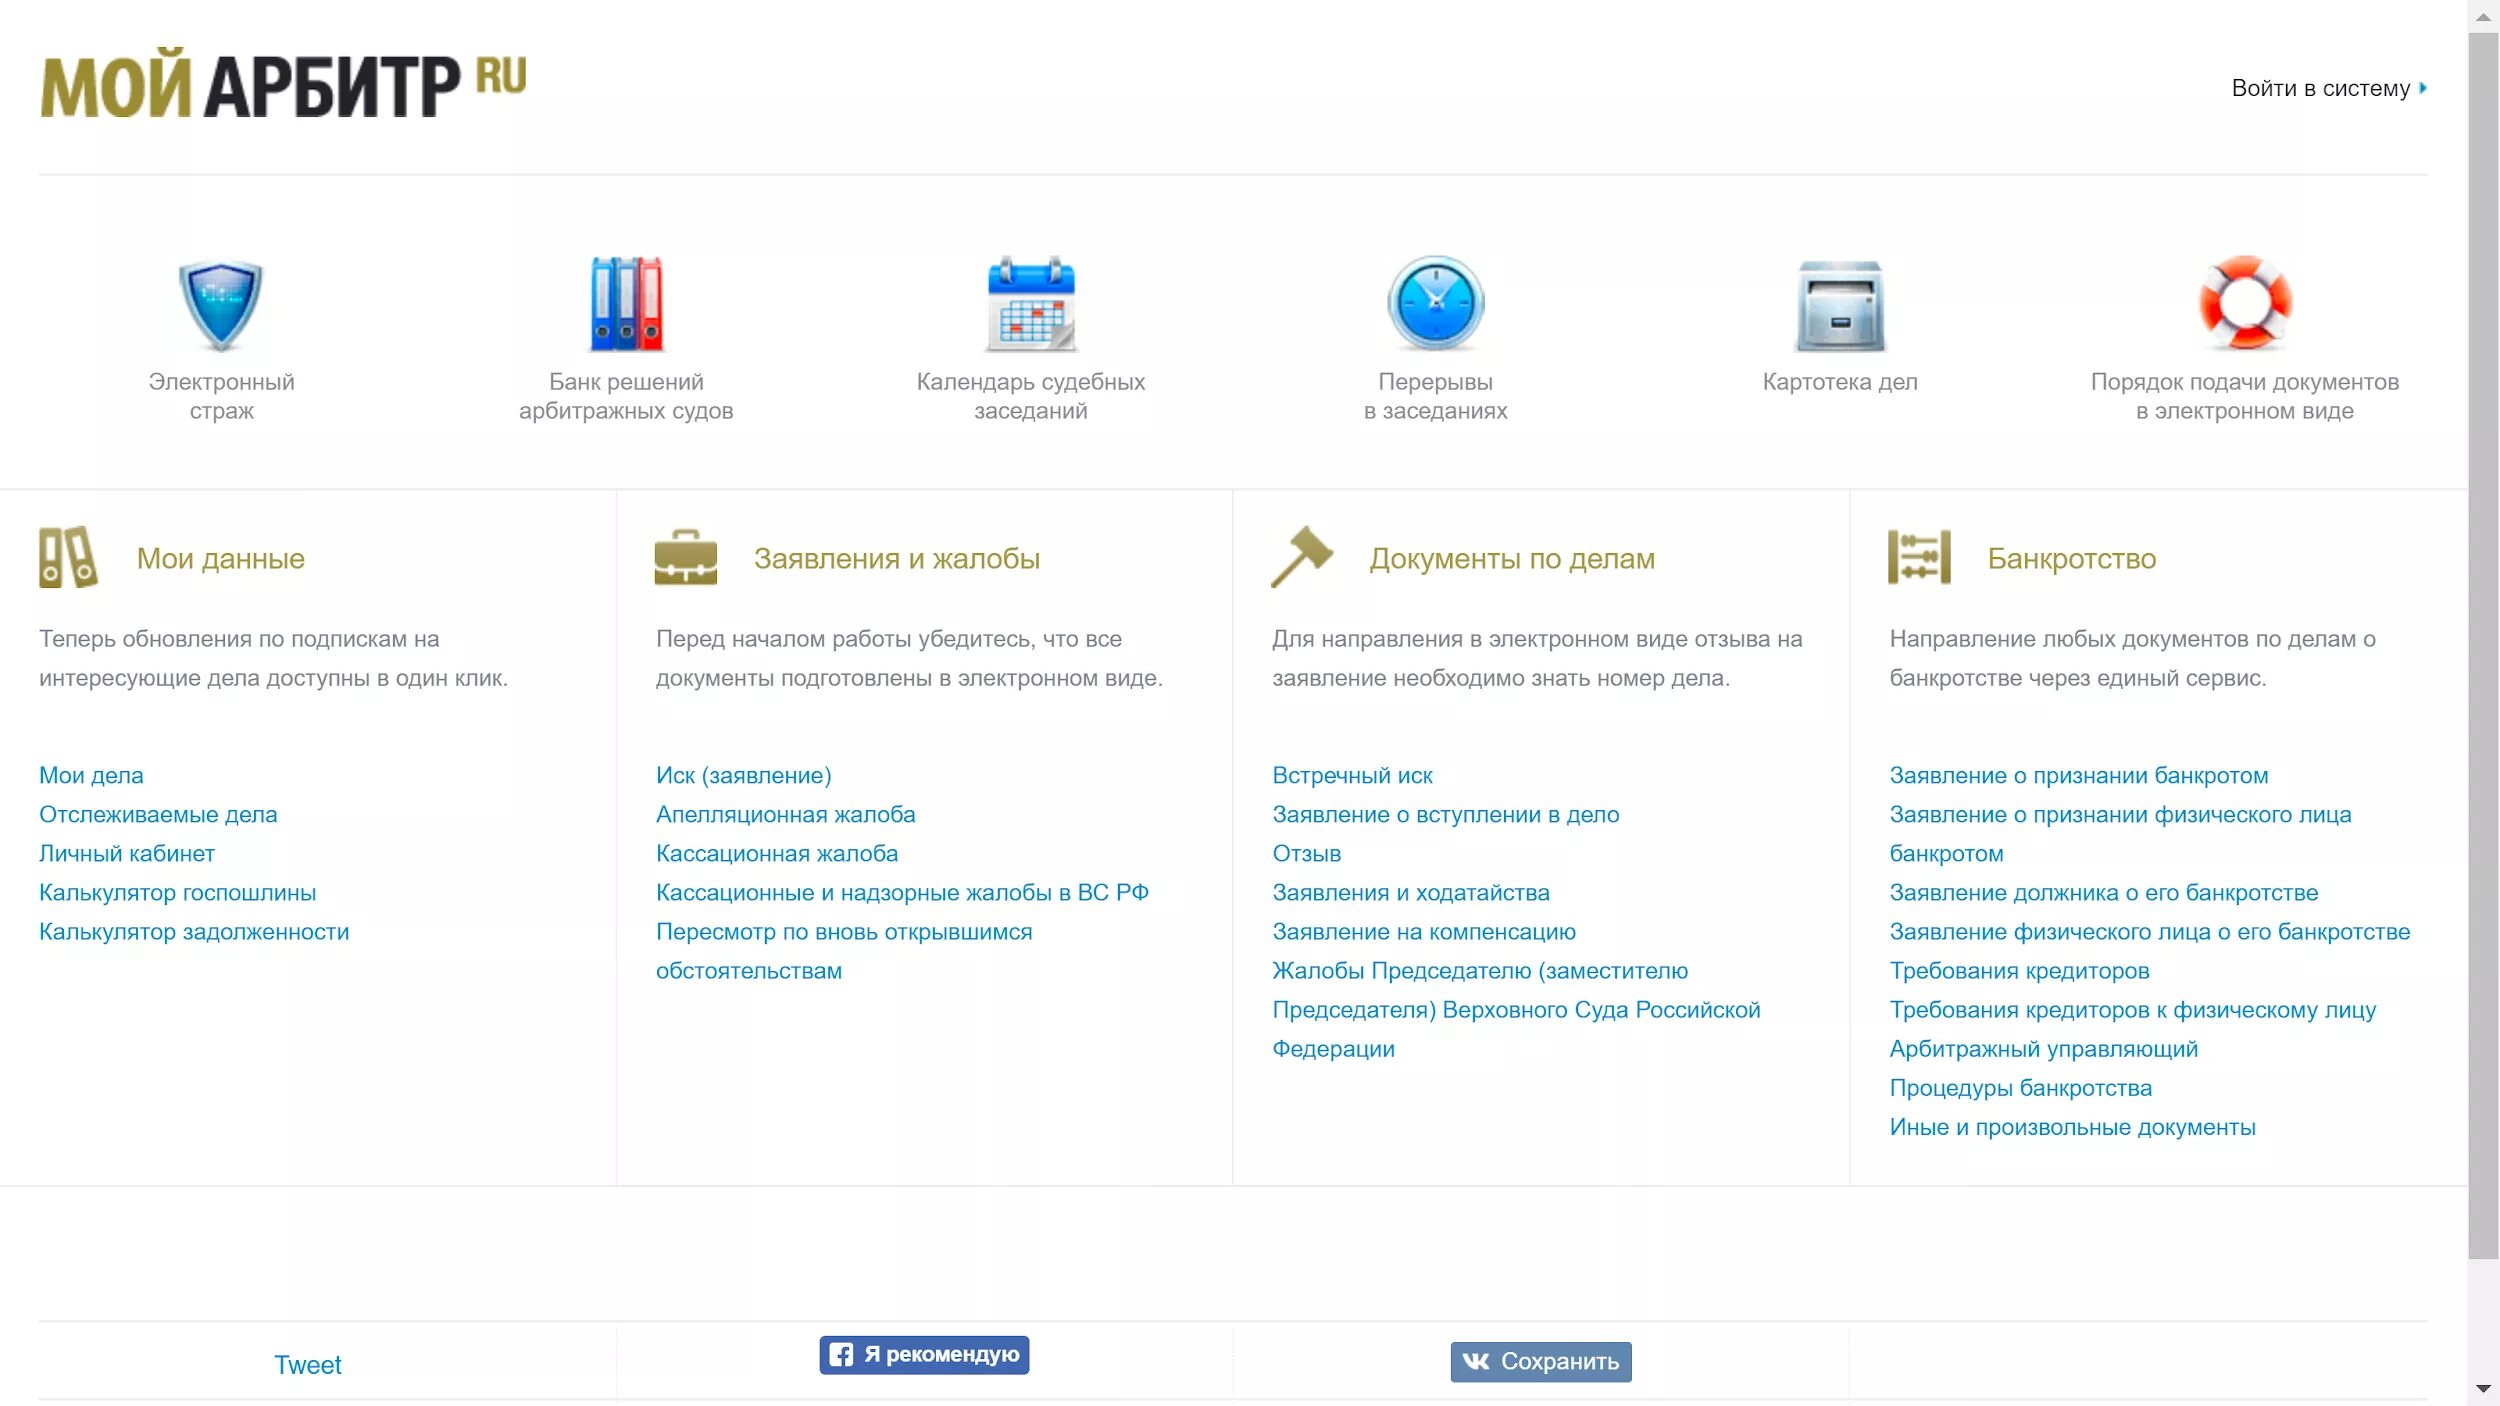Click the scroll down arrow of scrollbar
Image resolution: width=2500 pixels, height=1406 pixels.
[x=2483, y=1389]
